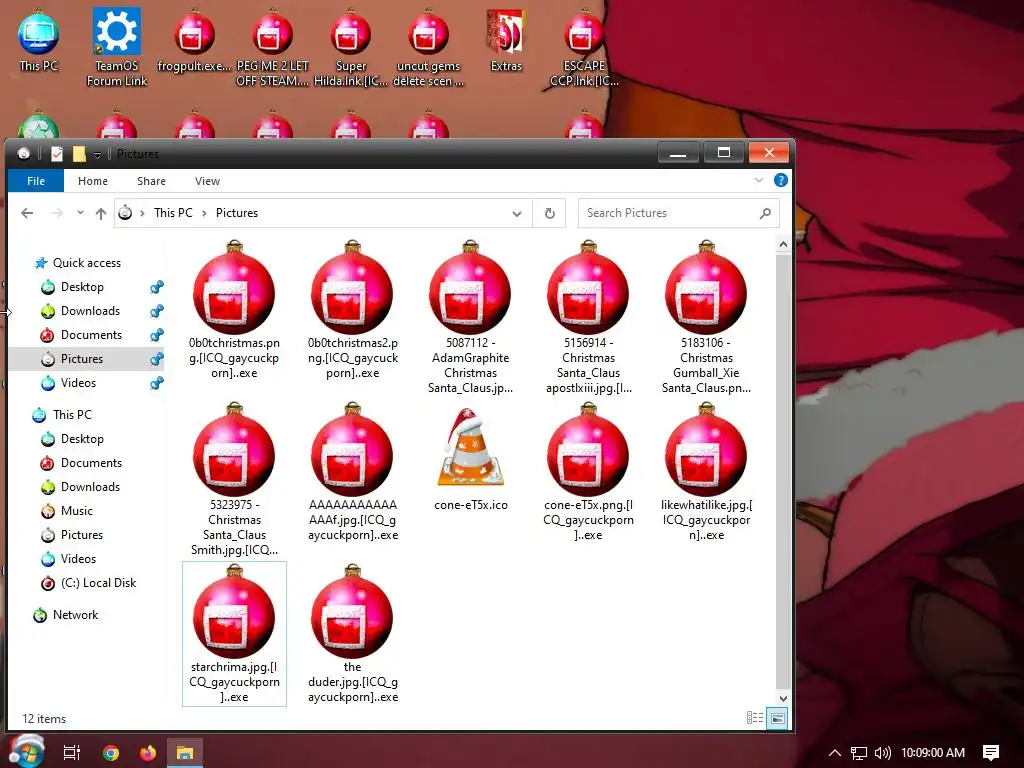Click the file list scroll down arrow

click(x=783, y=697)
